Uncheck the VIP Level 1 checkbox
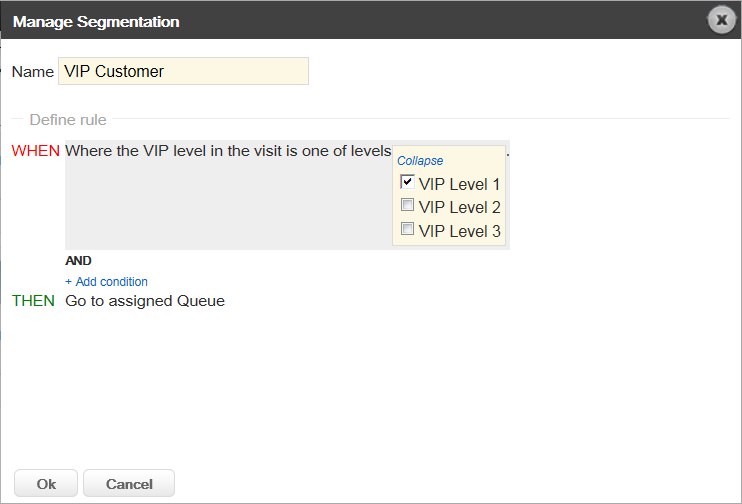The width and height of the screenshot is (742, 504). [x=407, y=182]
